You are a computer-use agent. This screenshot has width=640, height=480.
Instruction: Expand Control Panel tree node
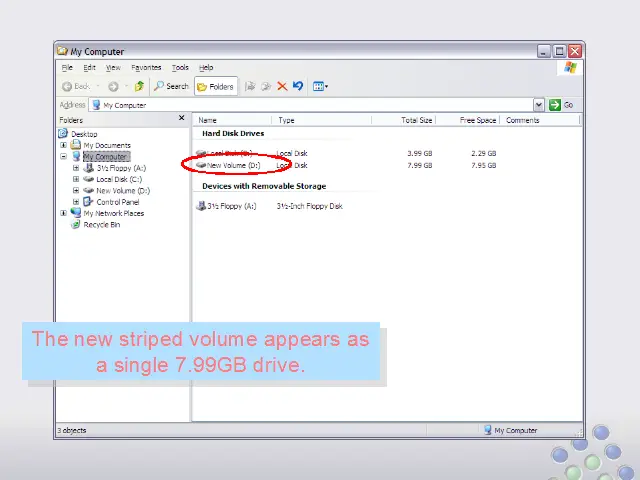click(x=76, y=202)
